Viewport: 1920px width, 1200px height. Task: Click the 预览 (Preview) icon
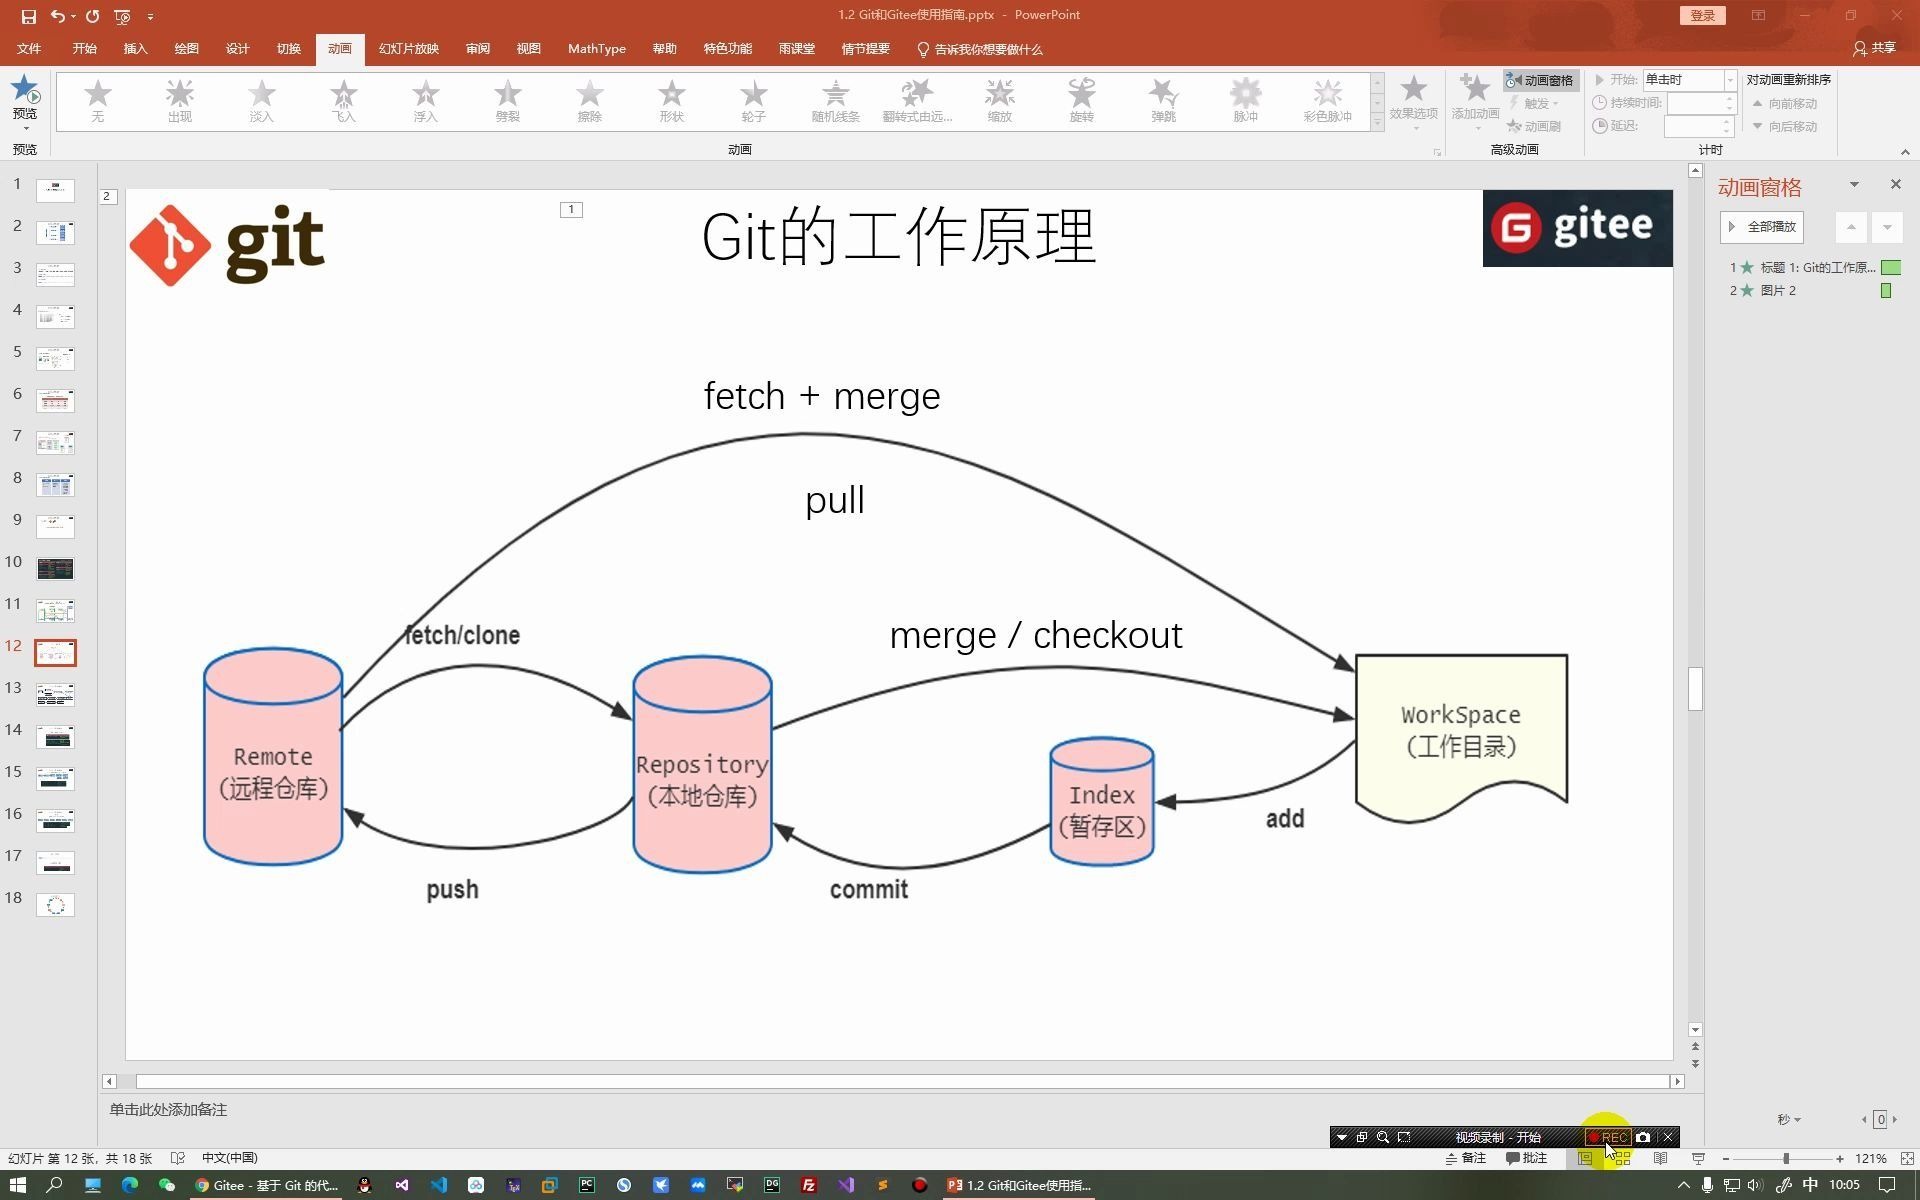25,95
